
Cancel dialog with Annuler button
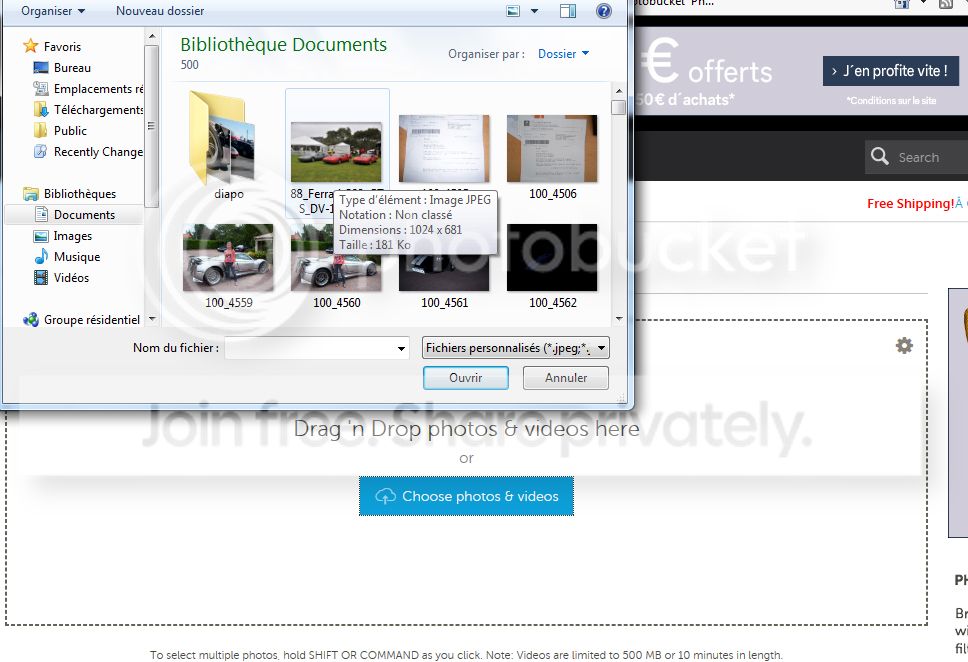(x=566, y=378)
